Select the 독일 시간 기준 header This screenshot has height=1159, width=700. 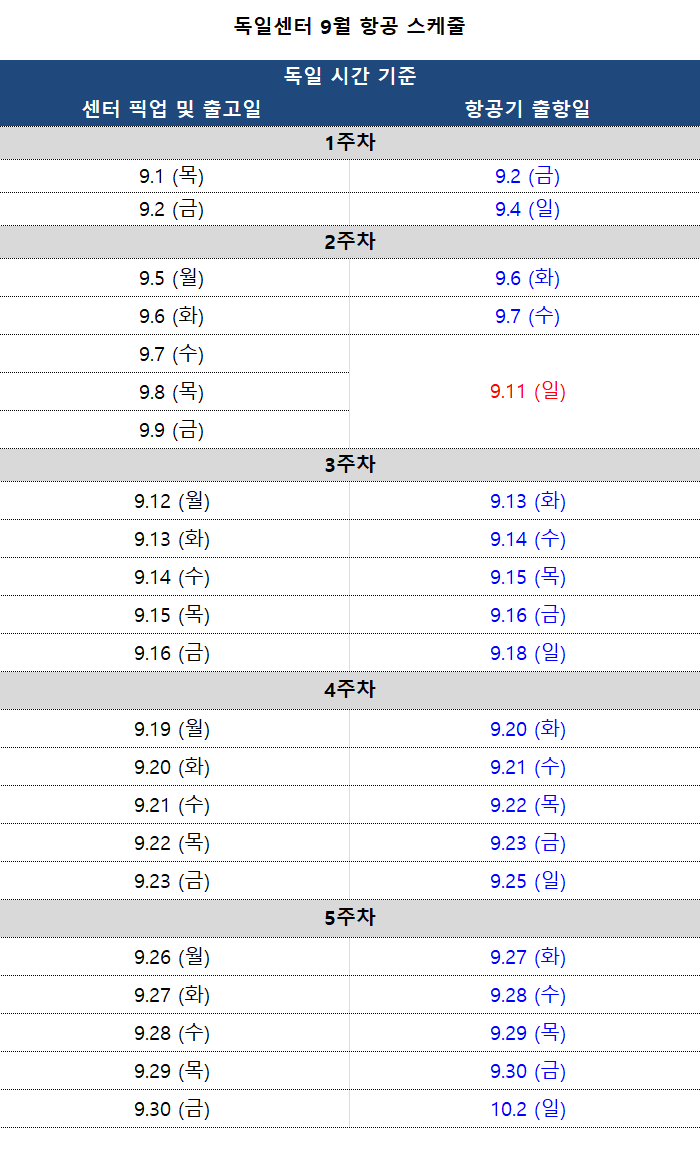click(x=350, y=75)
